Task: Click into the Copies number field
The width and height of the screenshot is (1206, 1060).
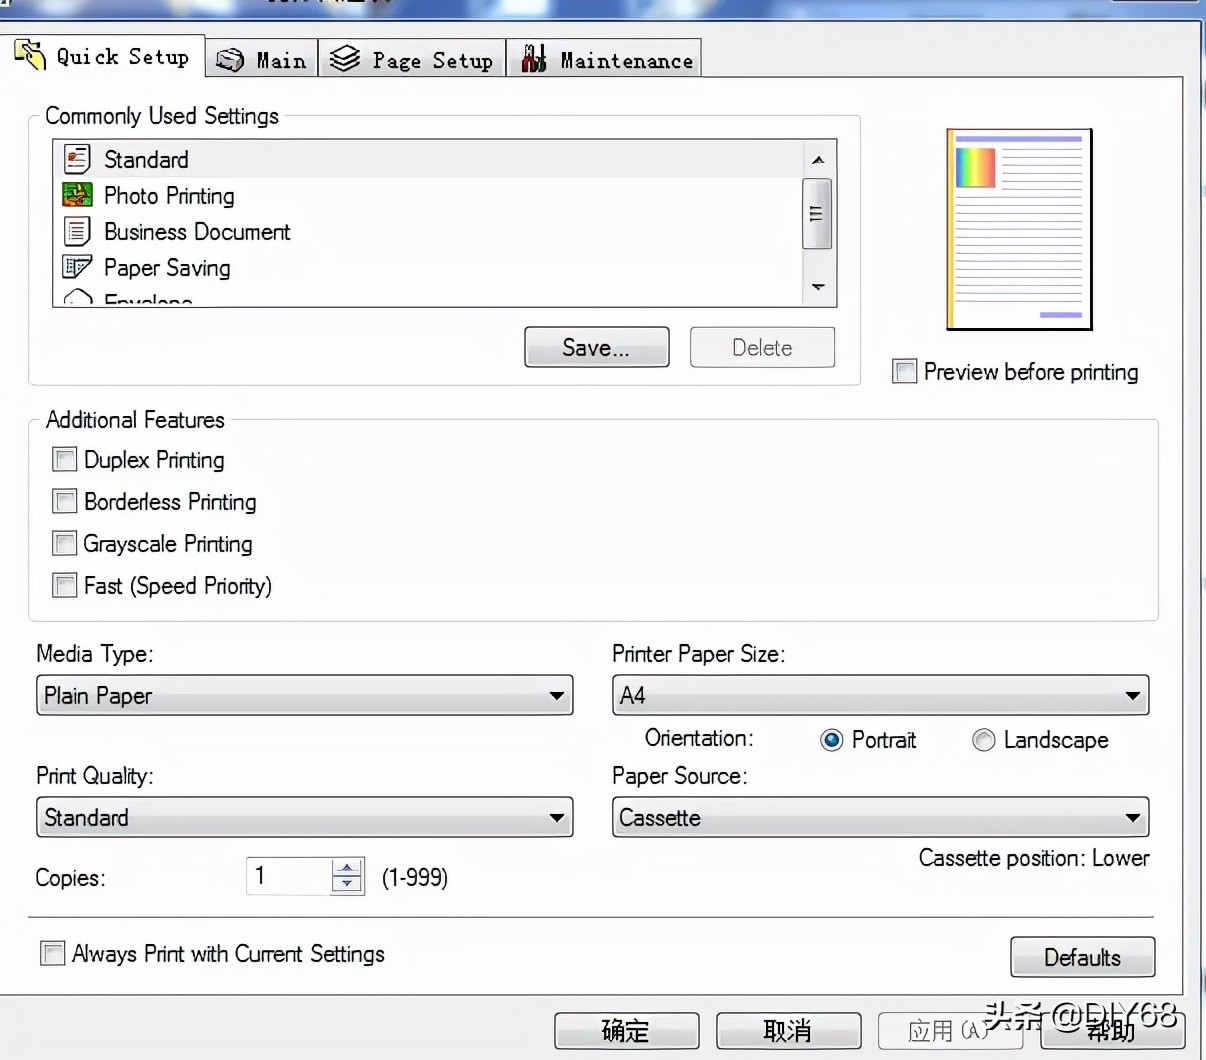Action: coord(289,876)
